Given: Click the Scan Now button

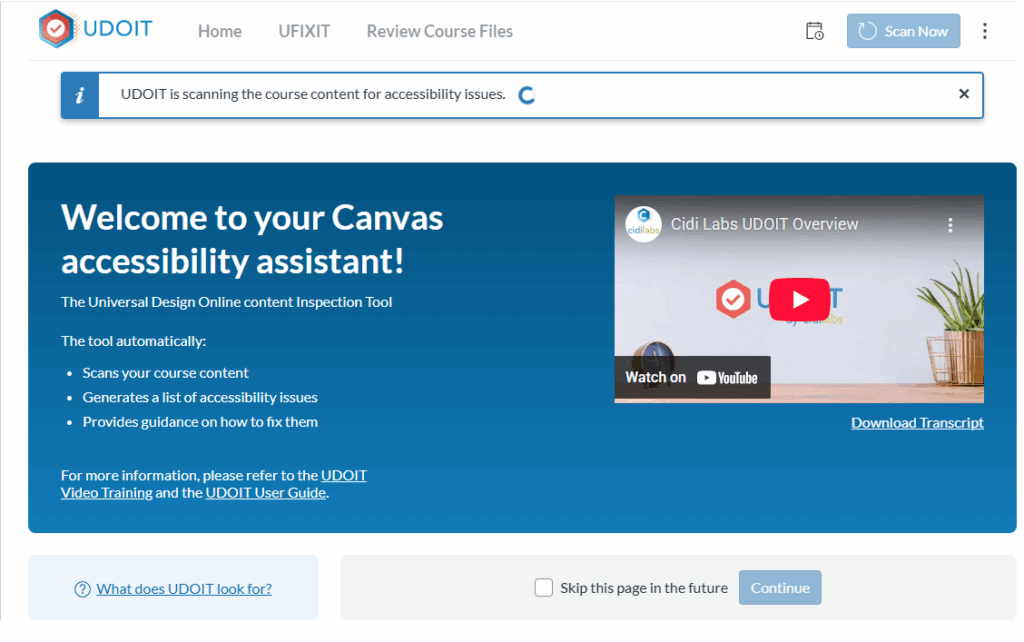Looking at the screenshot, I should point(903,31).
